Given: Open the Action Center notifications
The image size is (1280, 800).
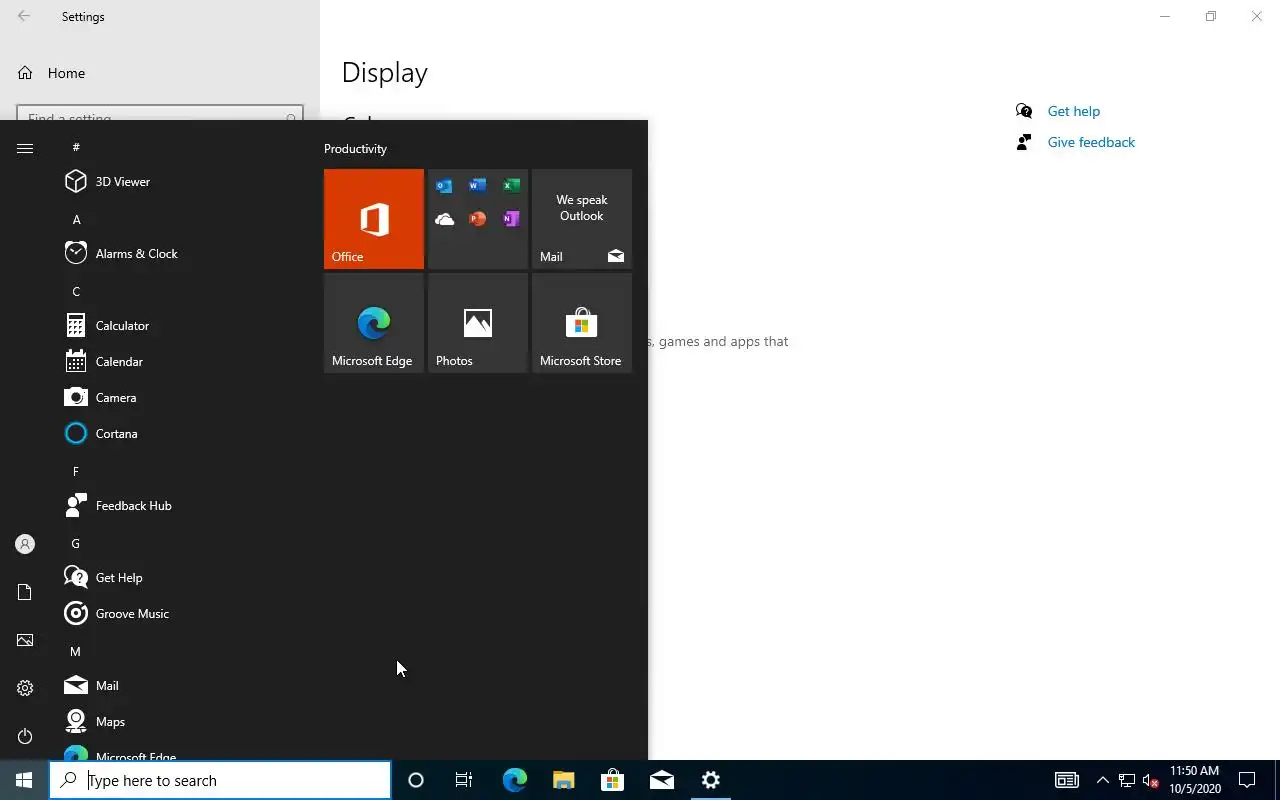Looking at the screenshot, I should 1247,780.
